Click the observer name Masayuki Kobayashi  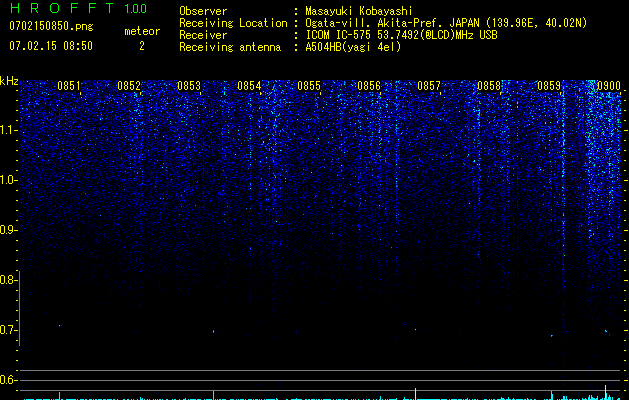pyautogui.click(x=359, y=11)
